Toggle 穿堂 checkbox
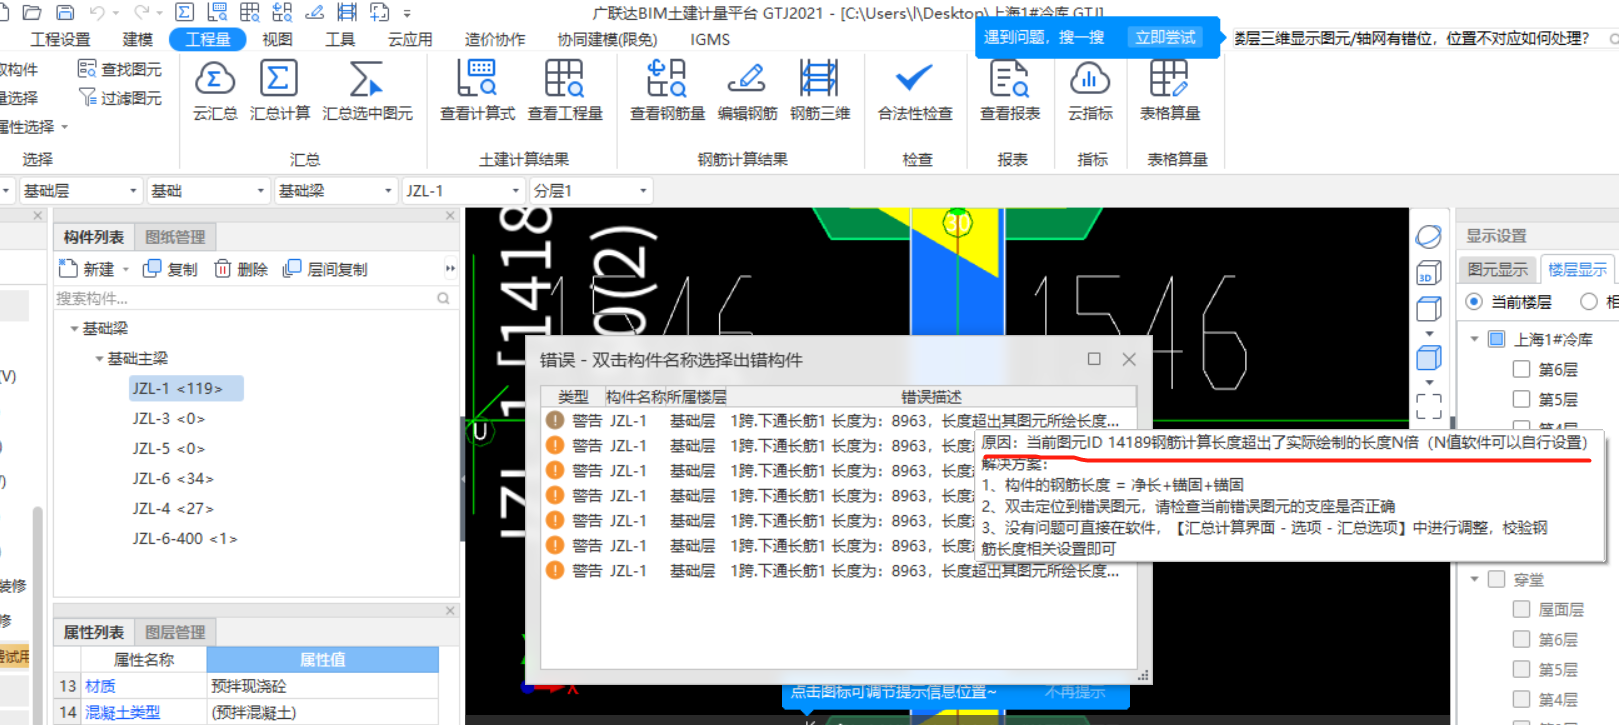Screen dimensions: 1619x725 tap(1497, 579)
